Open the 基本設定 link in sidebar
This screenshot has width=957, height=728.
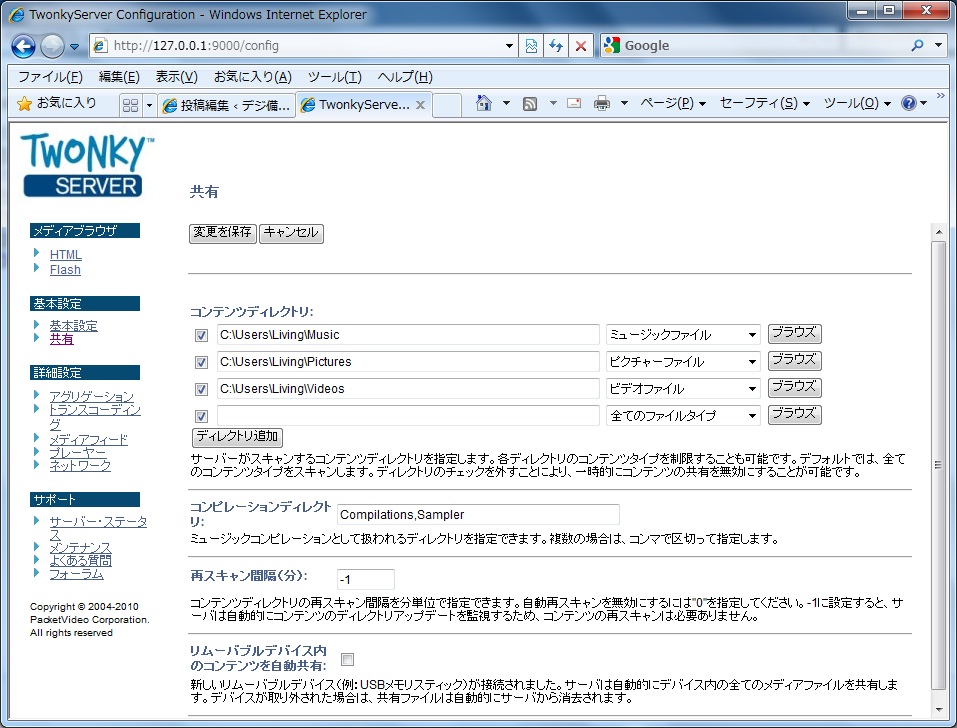pyautogui.click(x=73, y=325)
